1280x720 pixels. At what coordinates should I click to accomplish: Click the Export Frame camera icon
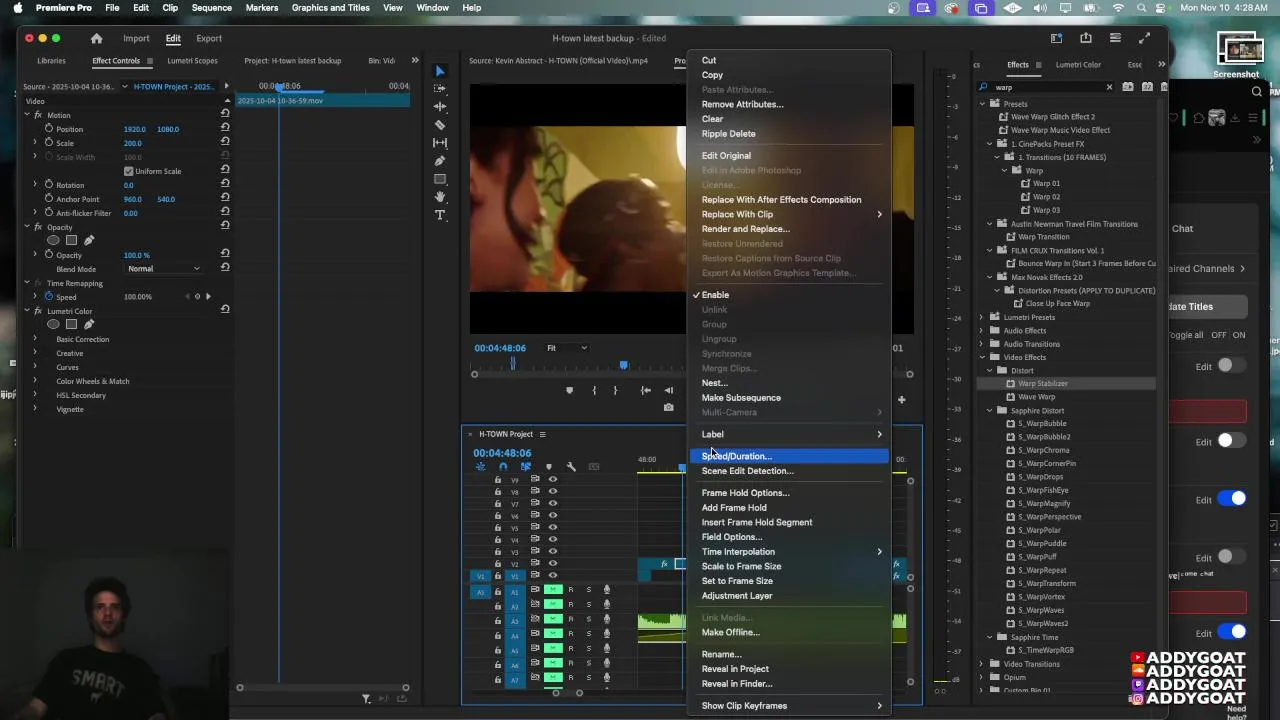(x=669, y=407)
